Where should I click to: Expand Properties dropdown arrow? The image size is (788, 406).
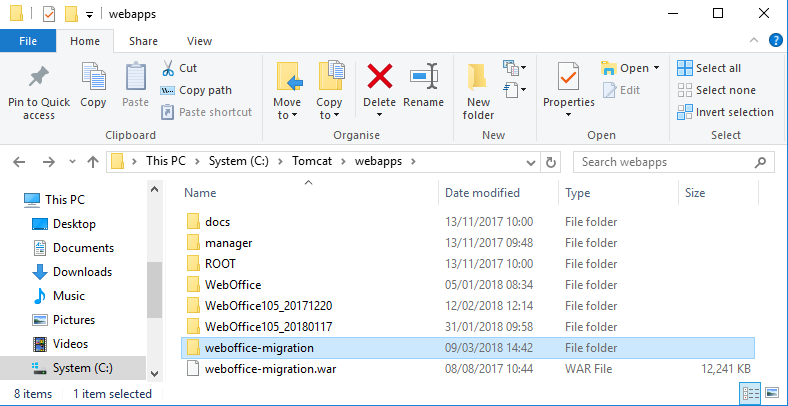[568, 115]
